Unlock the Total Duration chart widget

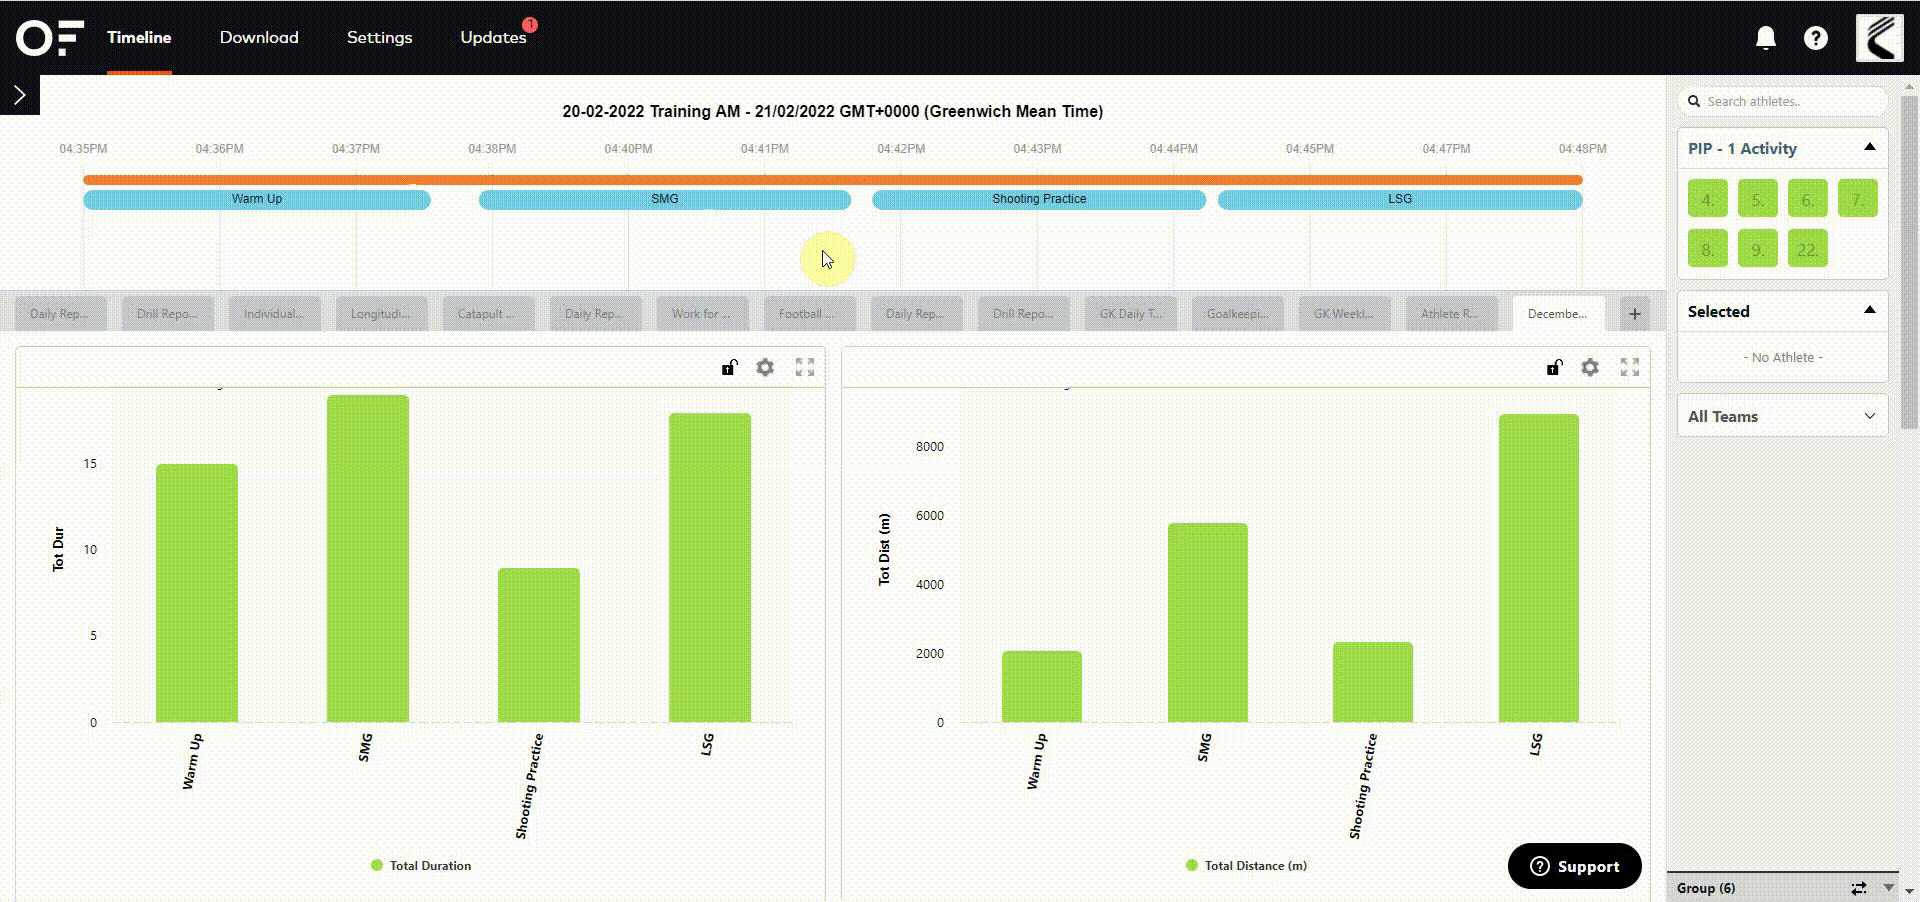(x=730, y=367)
